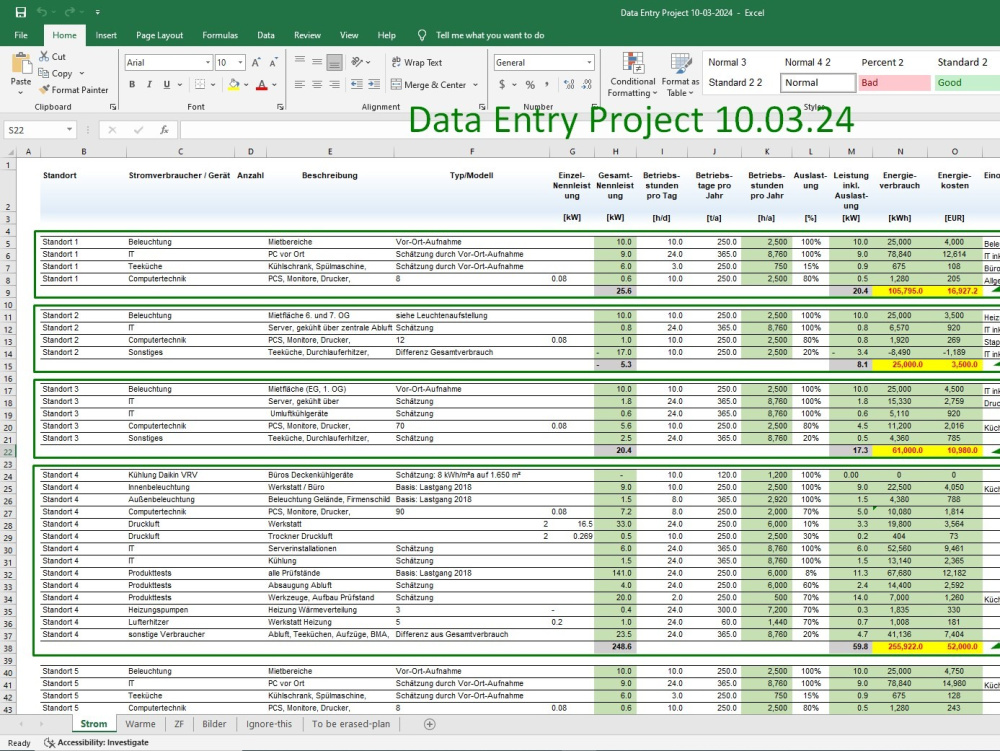This screenshot has width=1000, height=751.
Task: Click the red Font Color swatch
Action: (261, 84)
